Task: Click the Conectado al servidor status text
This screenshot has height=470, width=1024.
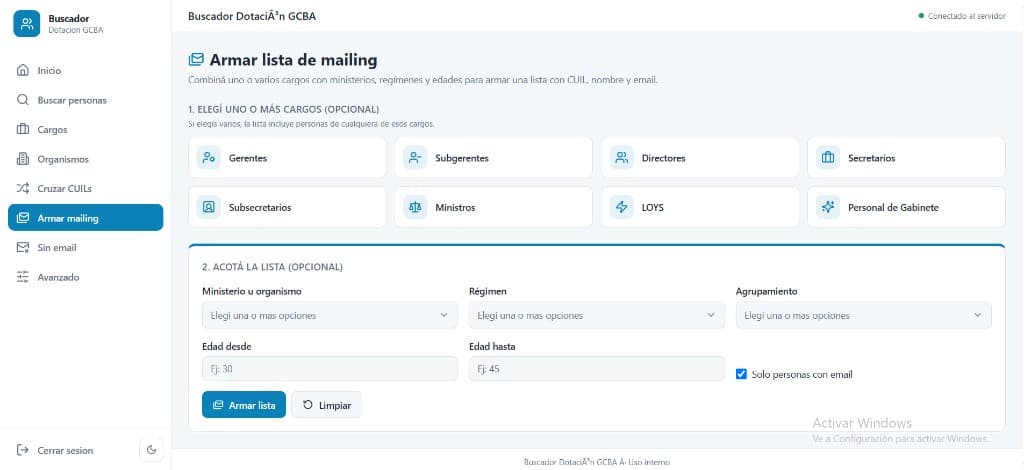Action: 967,16
